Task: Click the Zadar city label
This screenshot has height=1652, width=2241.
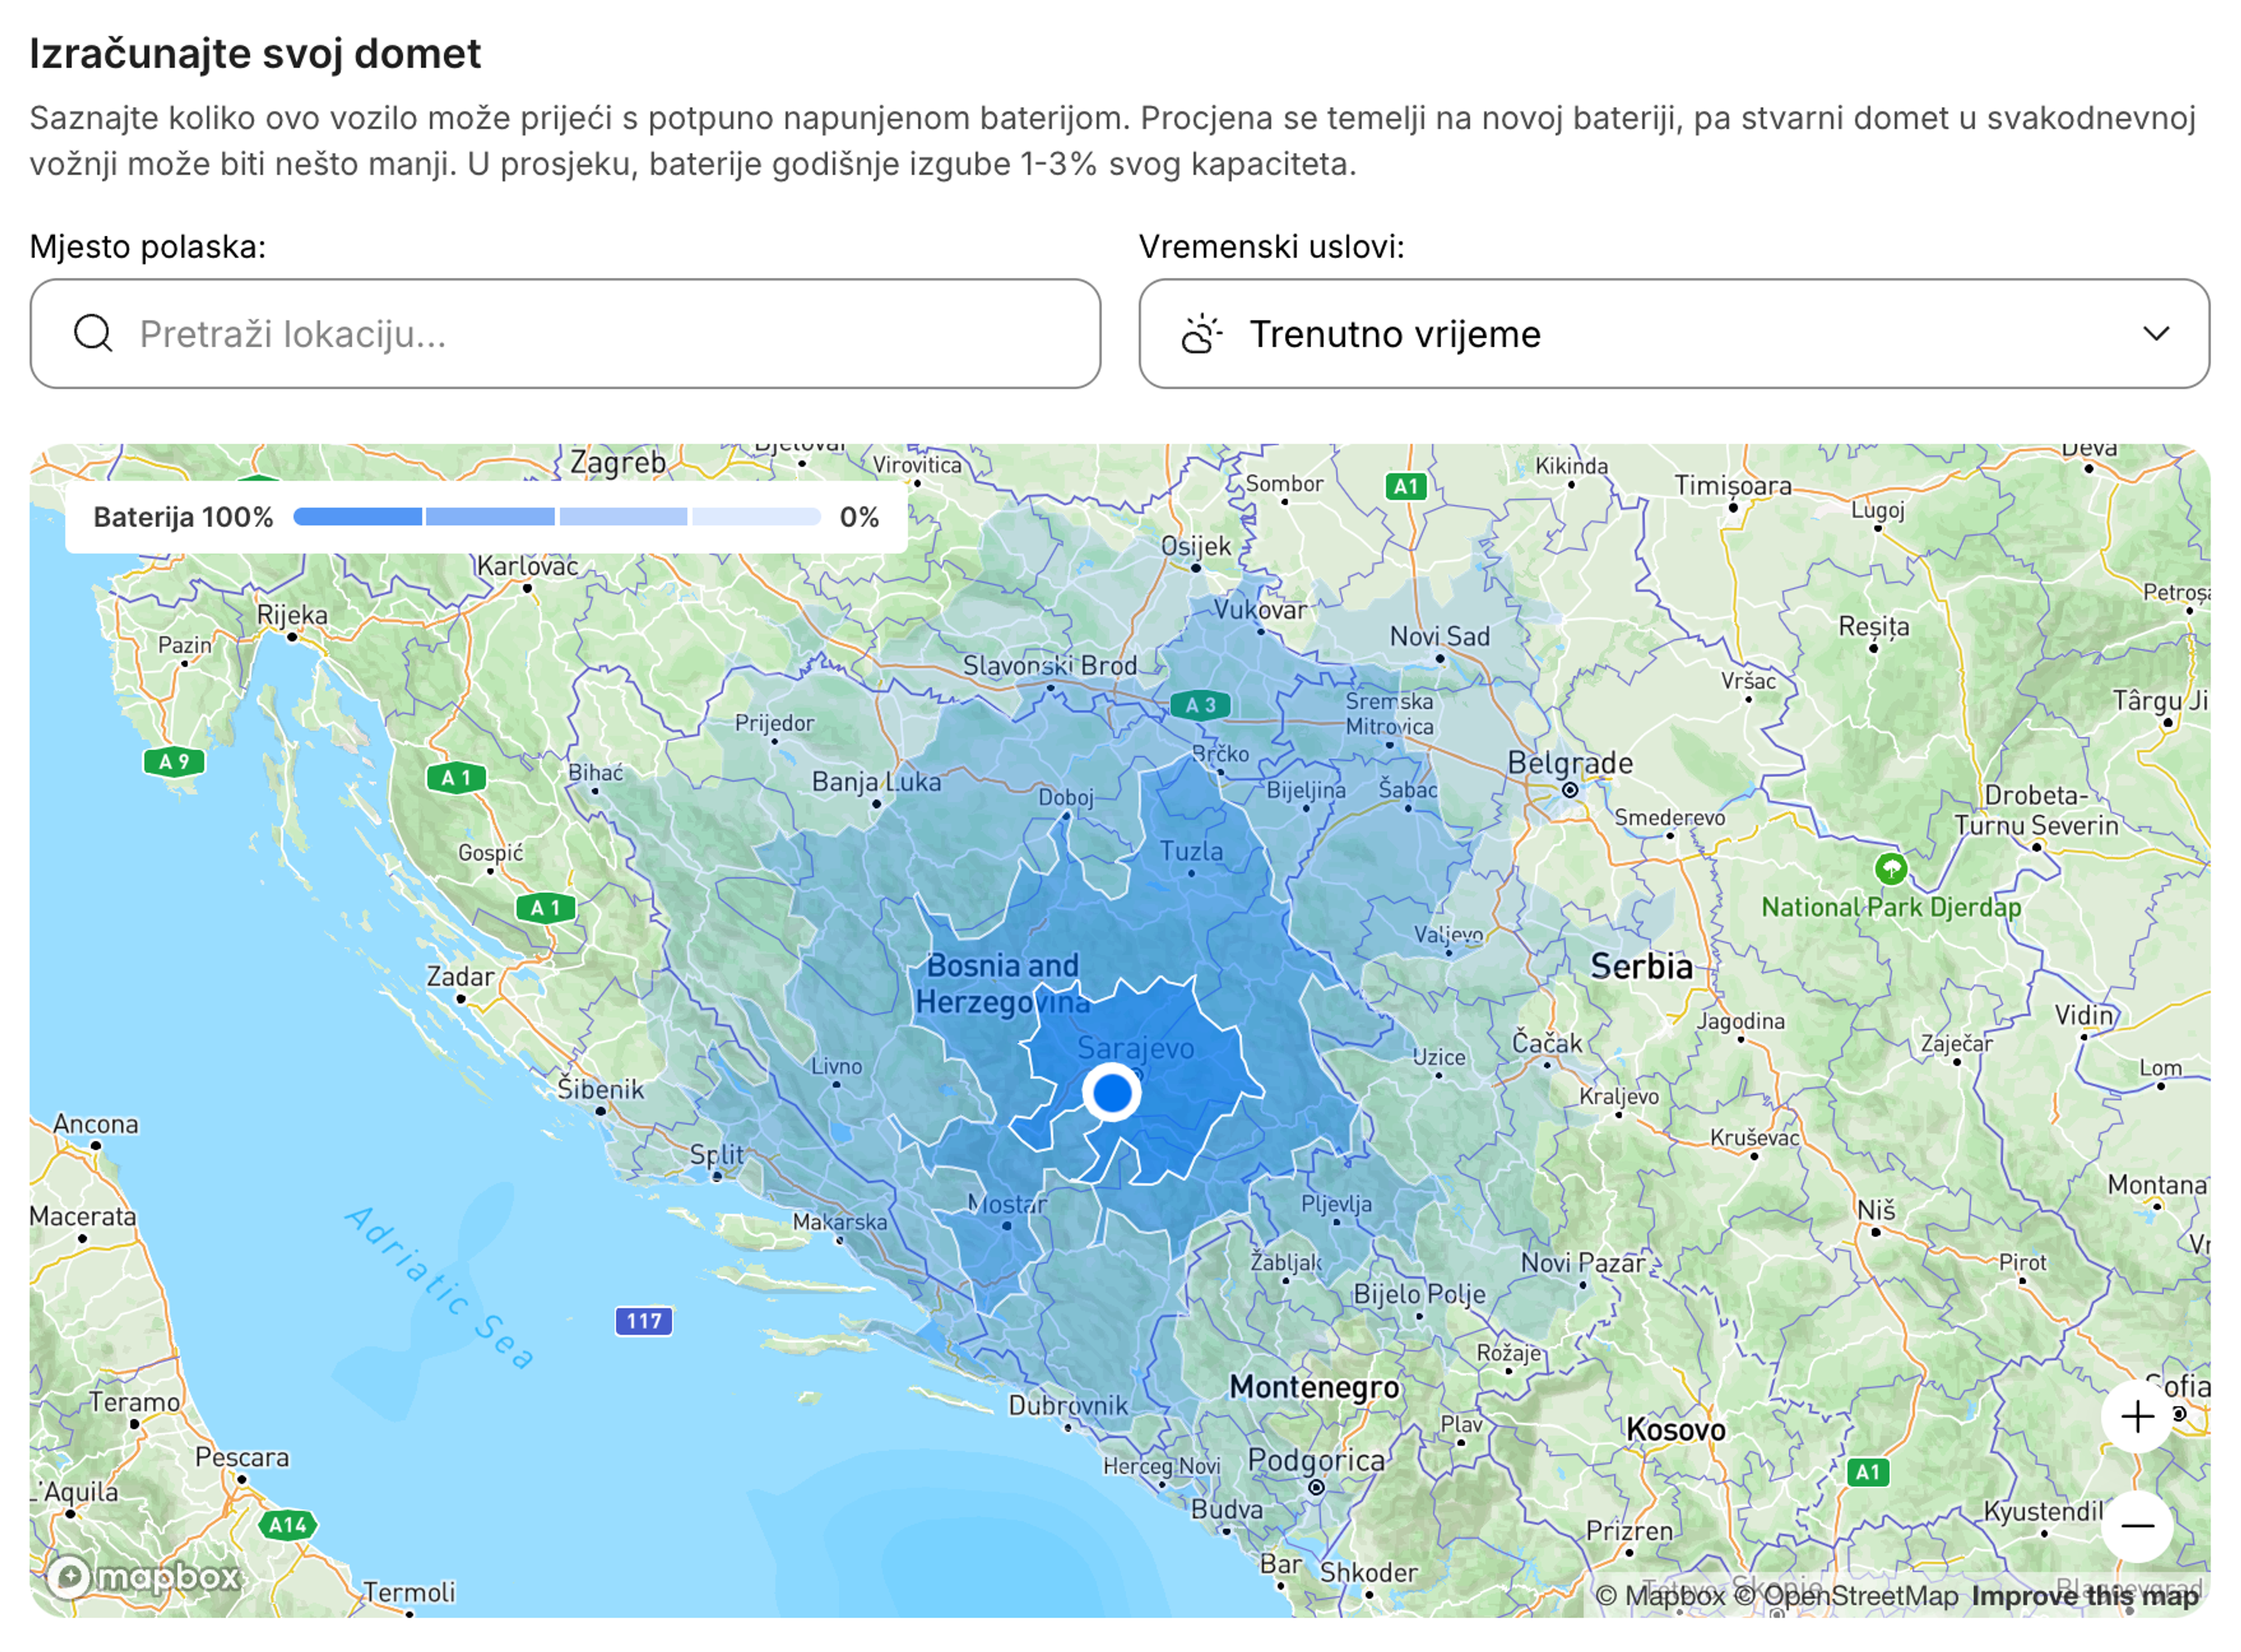Action: point(460,976)
